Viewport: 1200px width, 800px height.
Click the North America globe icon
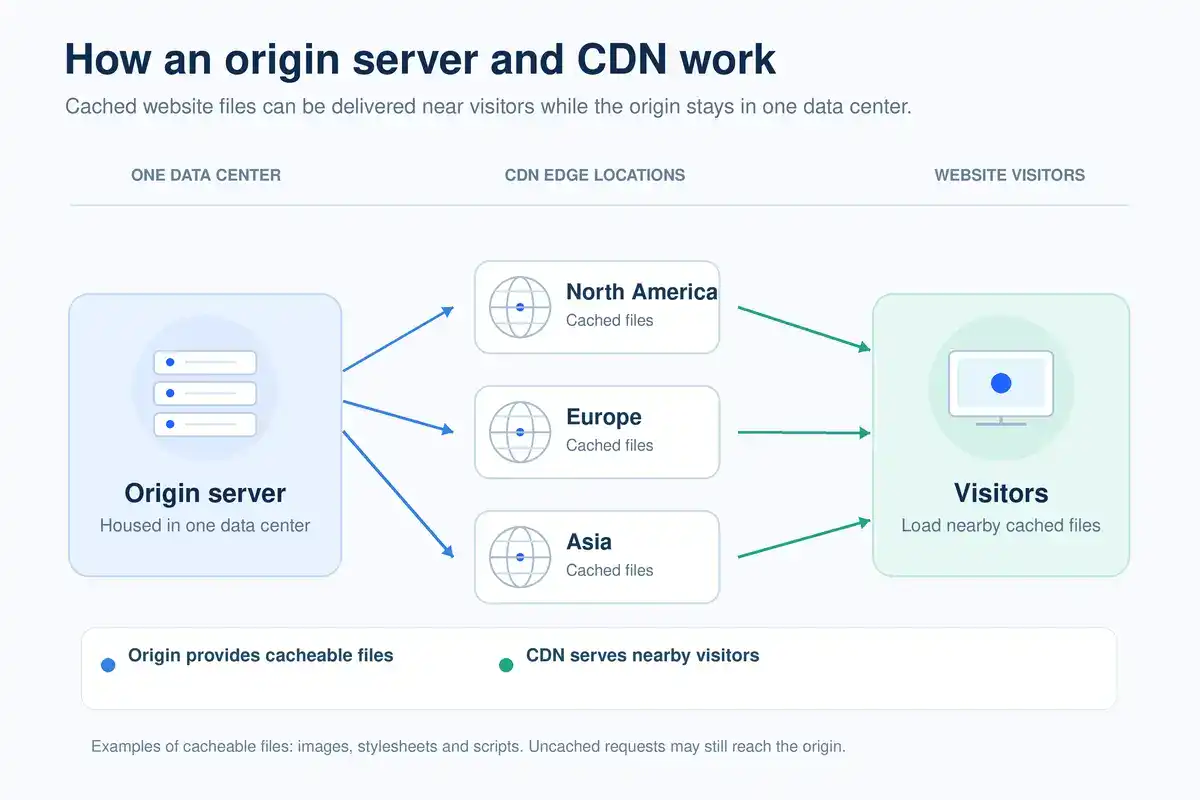point(520,307)
